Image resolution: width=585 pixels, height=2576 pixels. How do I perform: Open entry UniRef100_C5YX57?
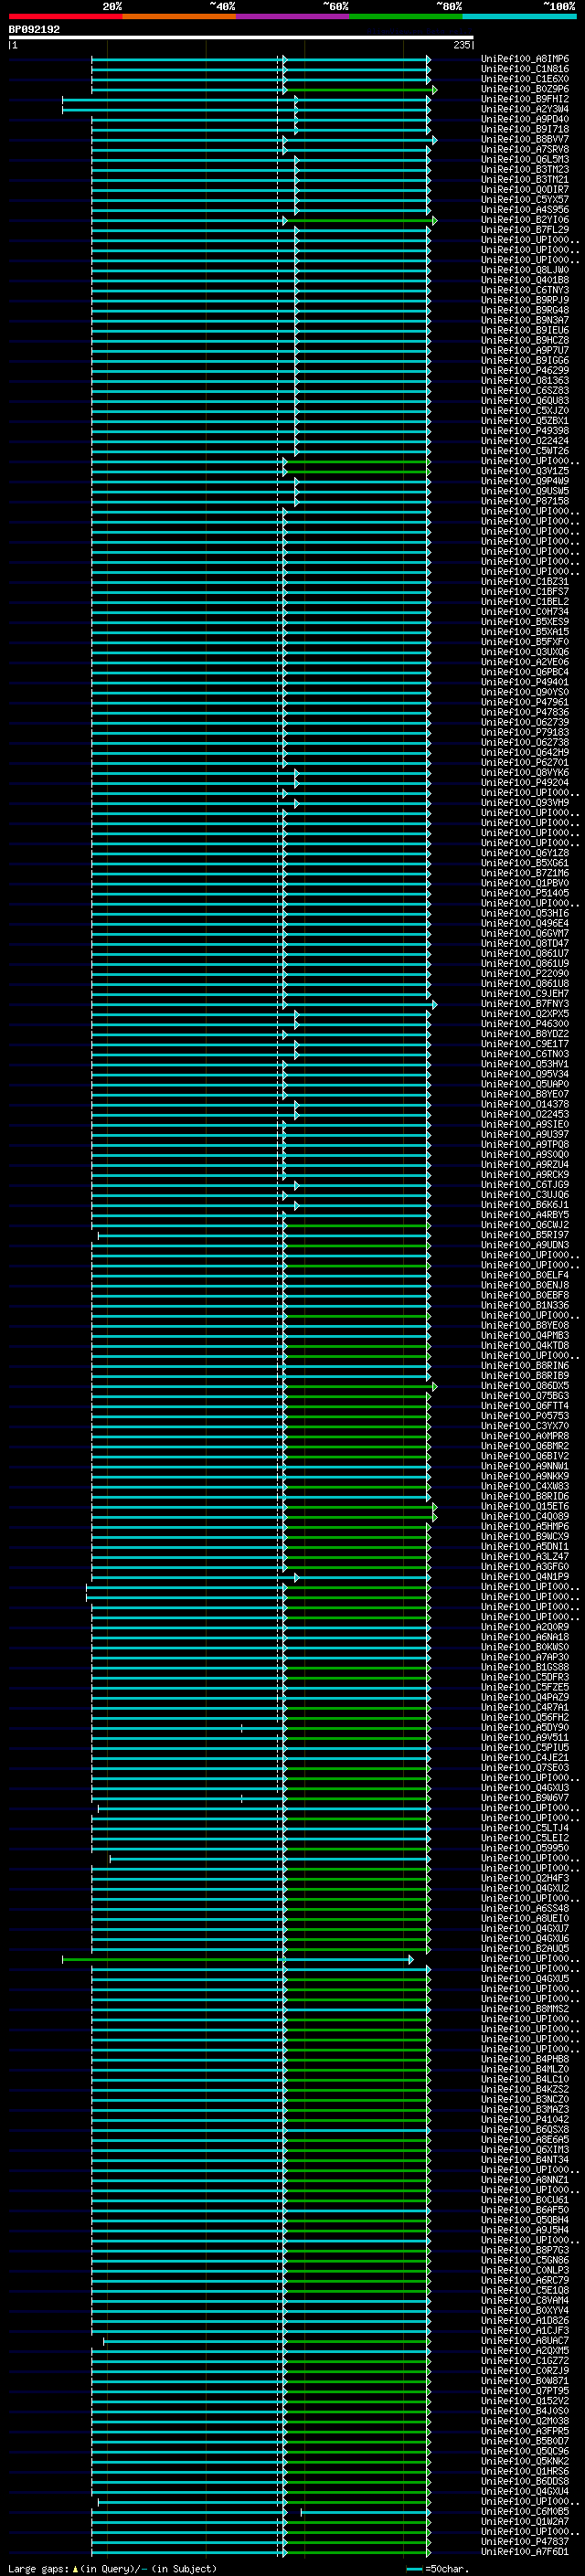pyautogui.click(x=525, y=200)
